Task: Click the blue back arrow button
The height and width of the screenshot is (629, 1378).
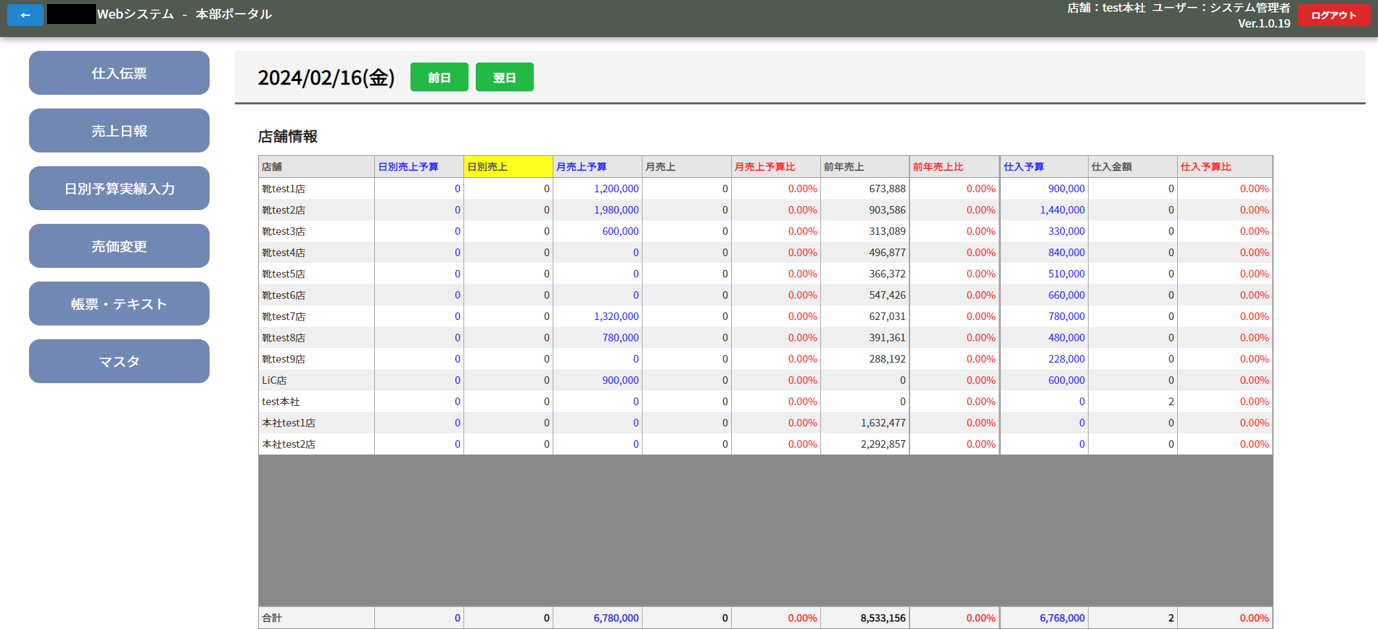Action: (25, 15)
